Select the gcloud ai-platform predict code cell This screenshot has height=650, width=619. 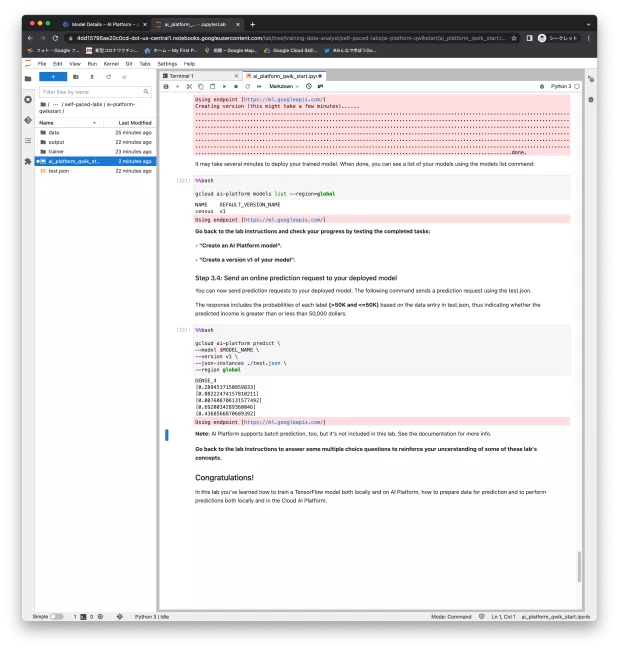(382, 350)
